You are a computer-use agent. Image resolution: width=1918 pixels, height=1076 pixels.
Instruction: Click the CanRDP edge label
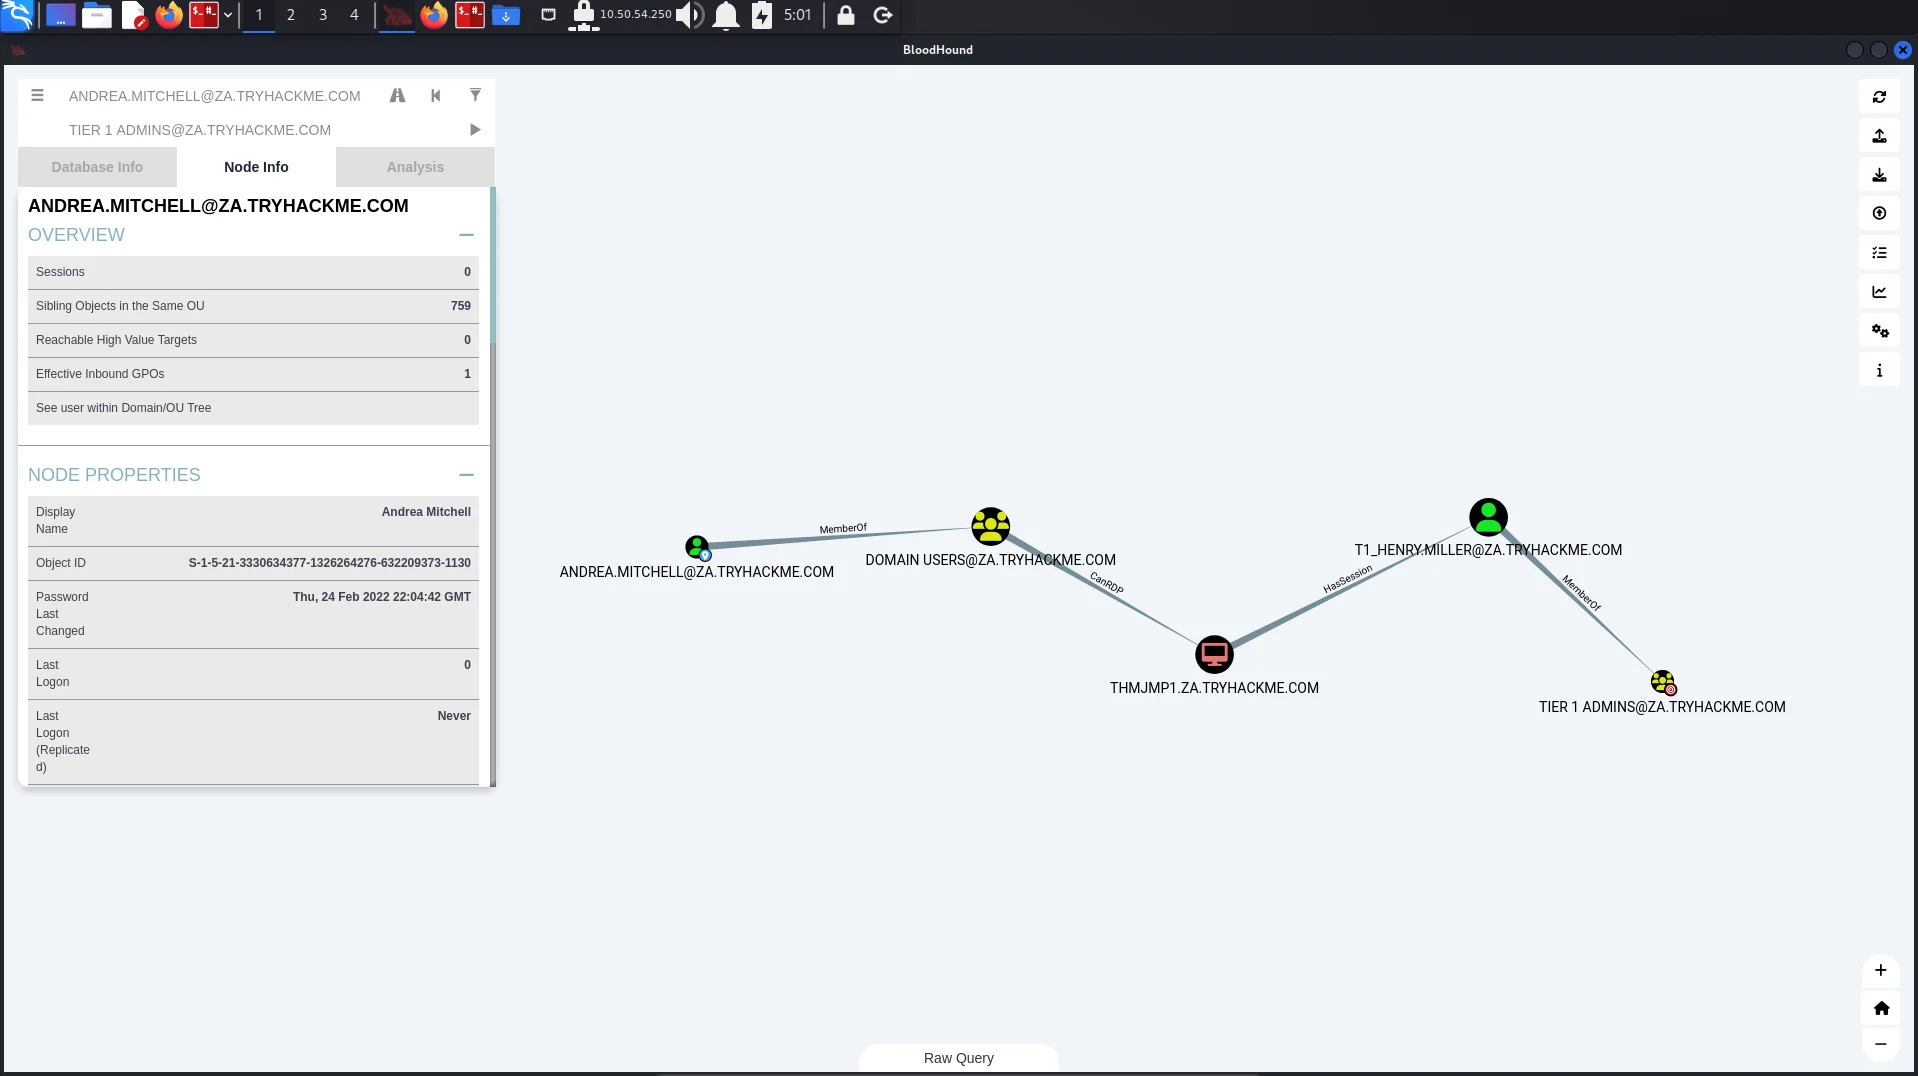click(x=1106, y=583)
